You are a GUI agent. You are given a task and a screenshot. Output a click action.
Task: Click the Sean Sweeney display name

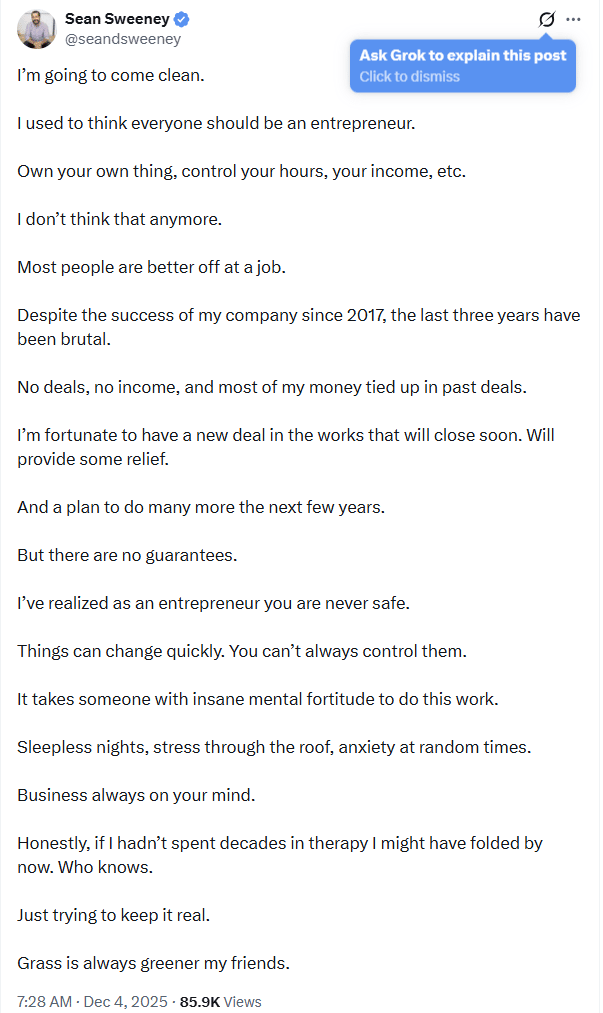click(x=118, y=19)
